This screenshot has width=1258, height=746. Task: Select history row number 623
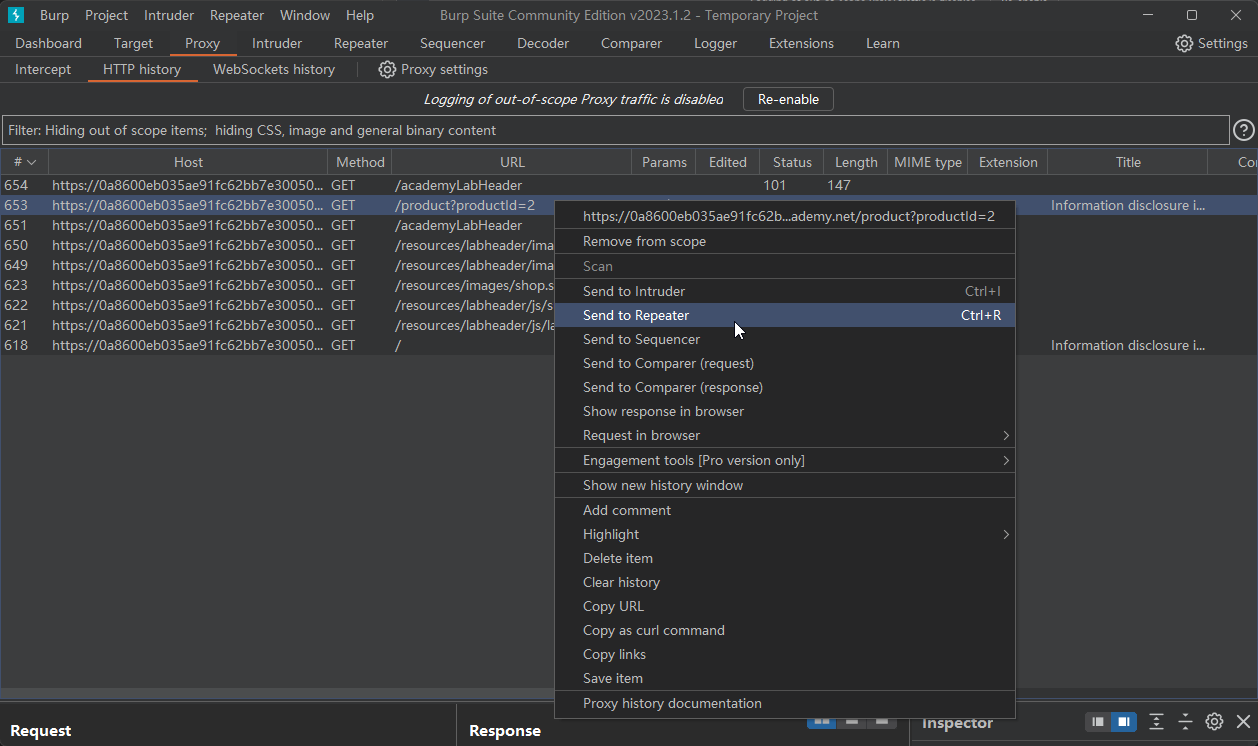pos(277,285)
